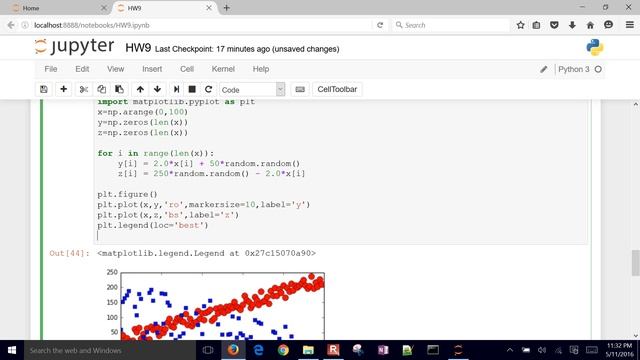
Task: Open Task View on the taskbar
Action: click(208, 350)
